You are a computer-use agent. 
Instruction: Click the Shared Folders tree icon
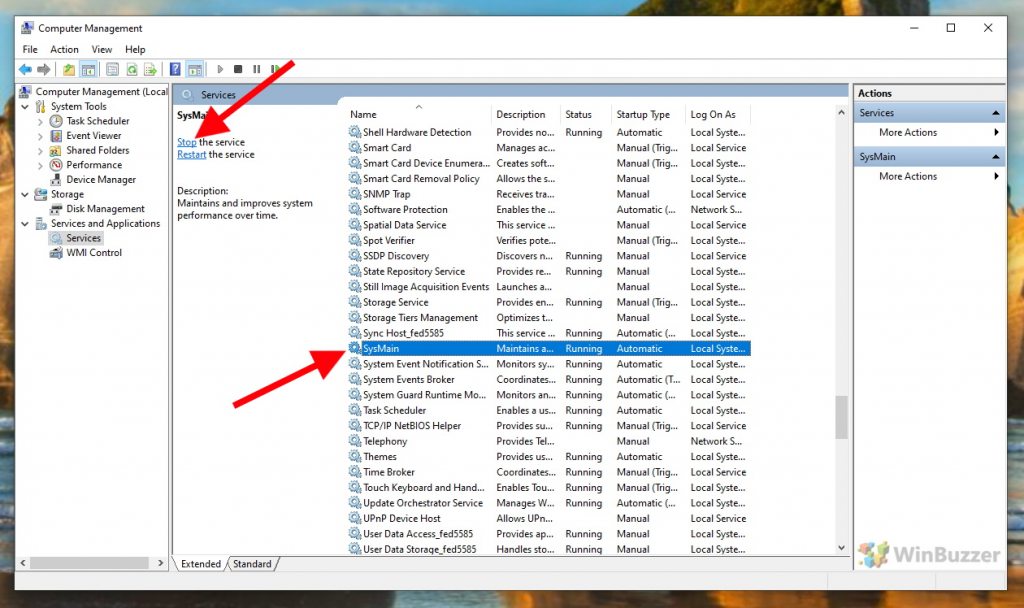pos(56,150)
